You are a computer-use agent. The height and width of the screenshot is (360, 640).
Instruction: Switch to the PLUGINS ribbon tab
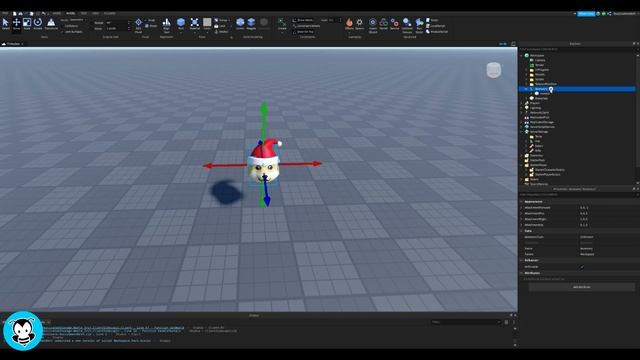109,13
